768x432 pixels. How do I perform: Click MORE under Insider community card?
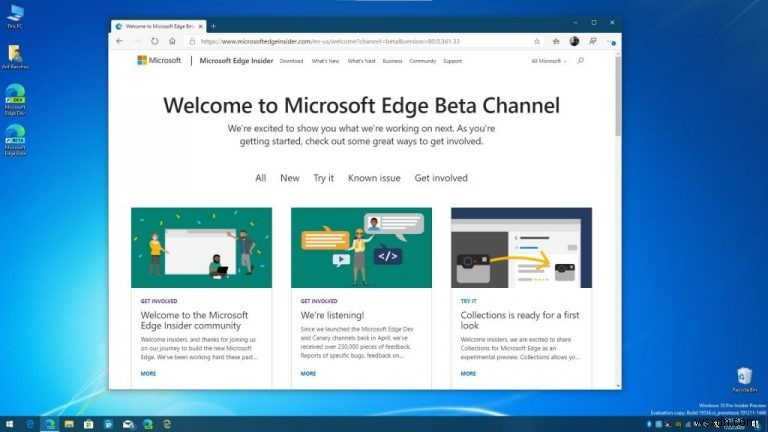148,374
